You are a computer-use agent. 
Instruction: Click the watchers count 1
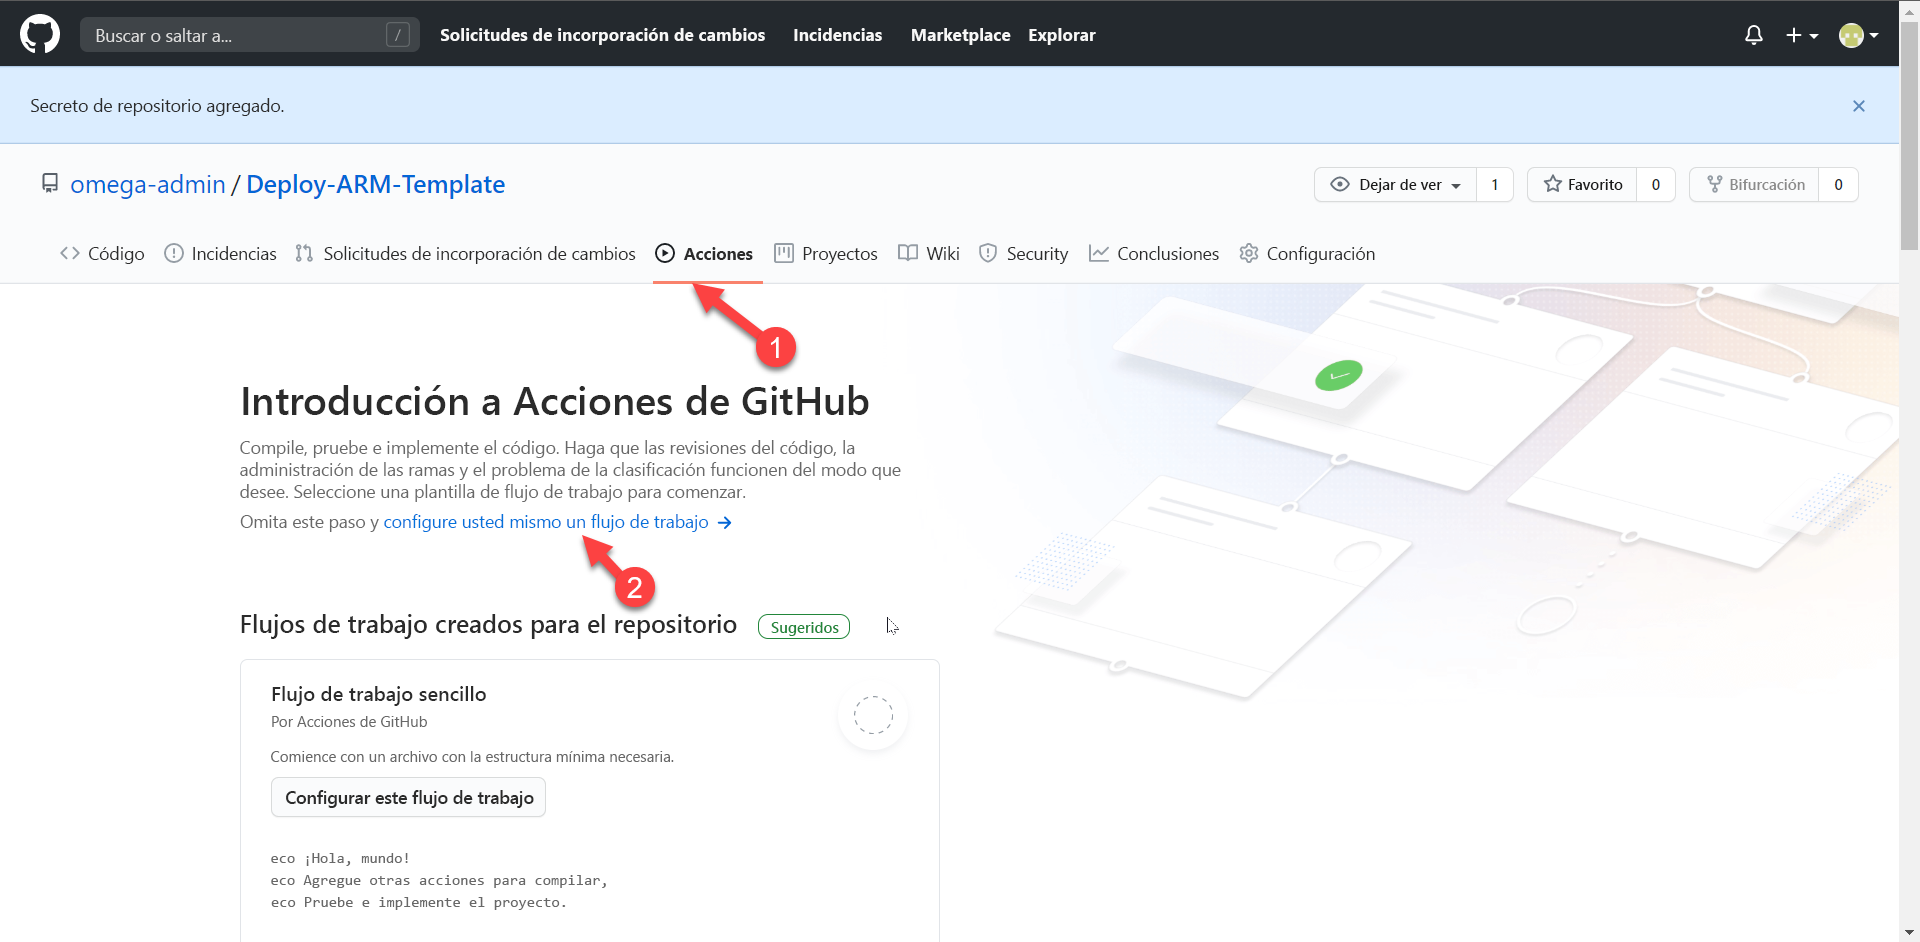click(1495, 184)
